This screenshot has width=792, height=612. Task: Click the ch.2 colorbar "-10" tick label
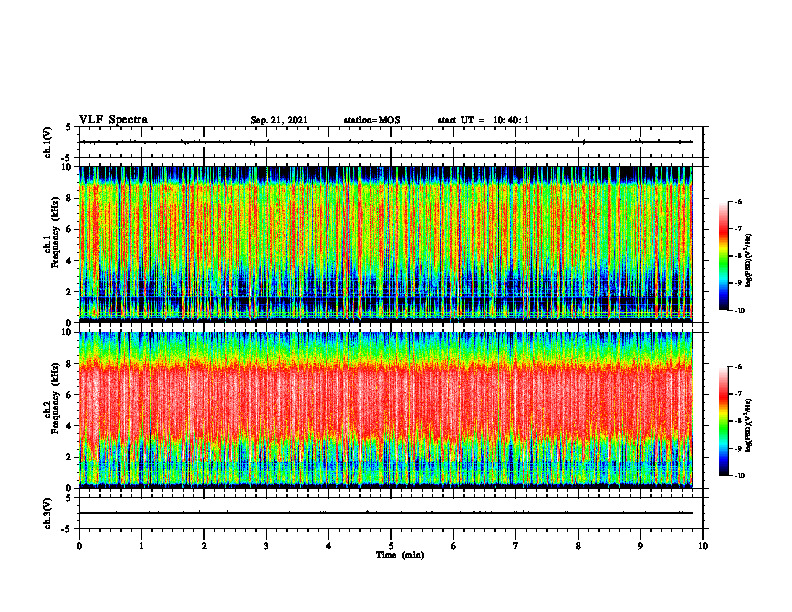point(739,476)
